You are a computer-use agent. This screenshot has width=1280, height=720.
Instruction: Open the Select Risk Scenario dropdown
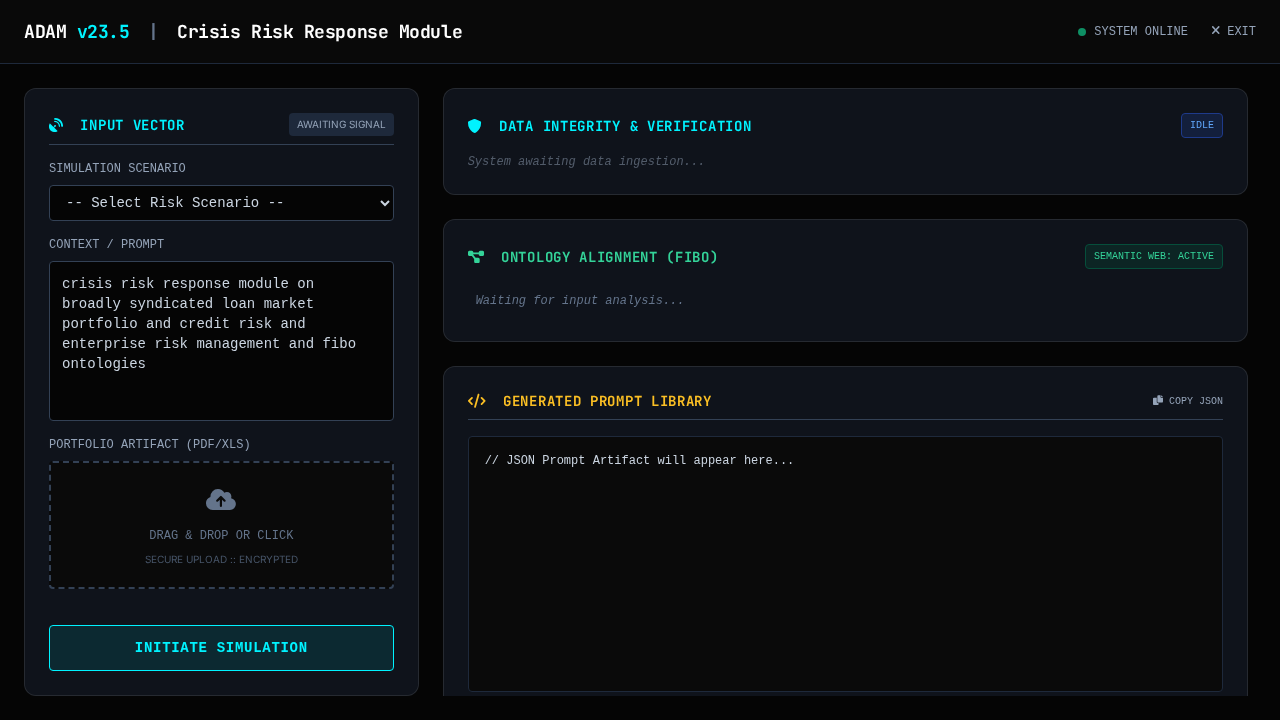(221, 203)
